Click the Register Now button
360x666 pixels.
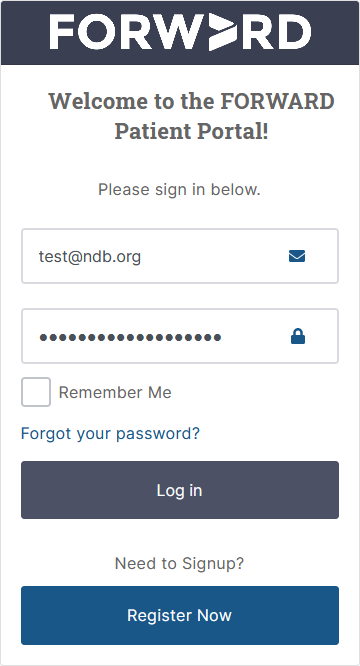[180, 615]
